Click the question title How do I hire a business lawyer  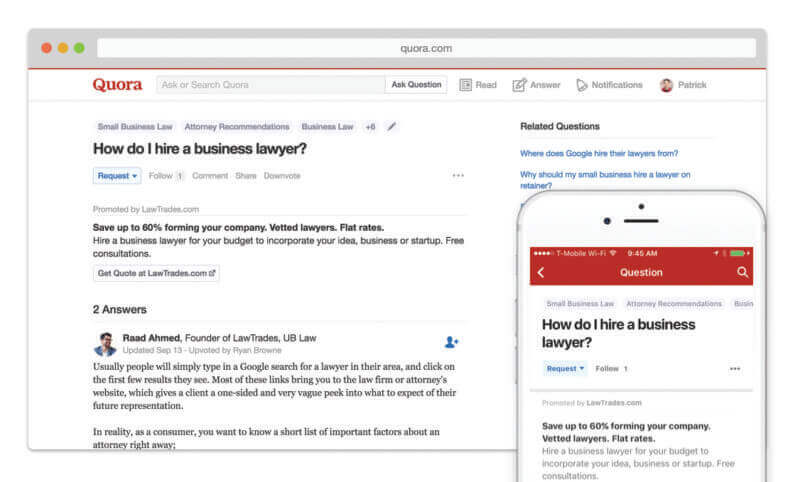pos(199,149)
